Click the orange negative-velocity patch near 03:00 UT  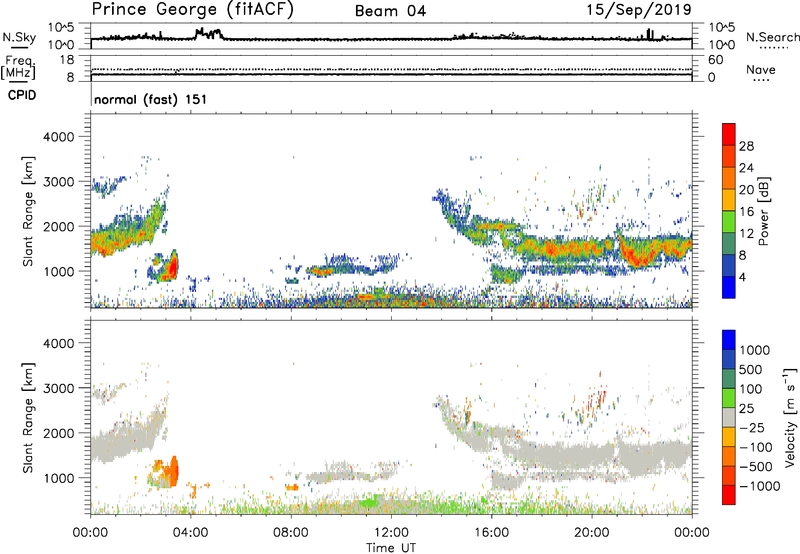tap(173, 471)
